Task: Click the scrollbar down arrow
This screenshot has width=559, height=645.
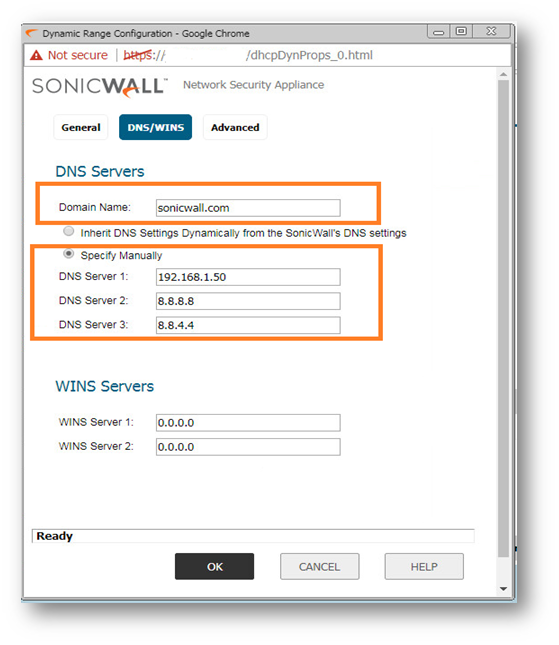Action: point(503,589)
